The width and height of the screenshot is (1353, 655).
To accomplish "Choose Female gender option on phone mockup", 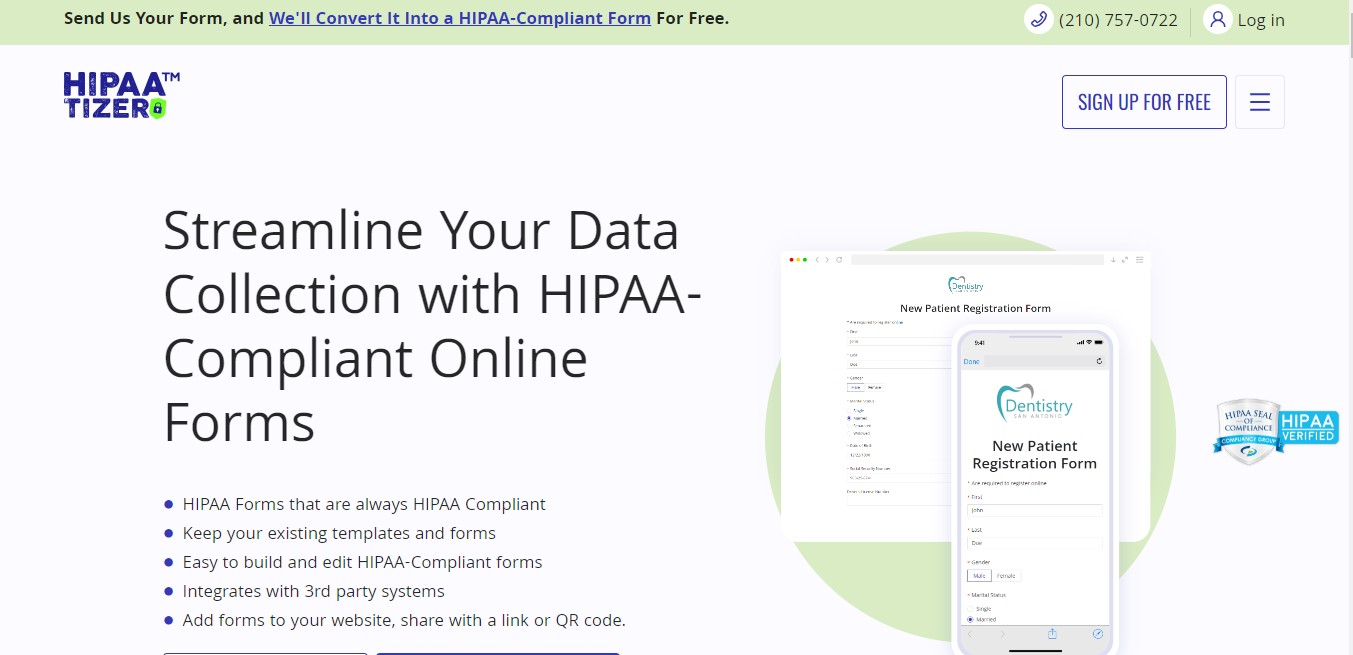I will [1006, 576].
